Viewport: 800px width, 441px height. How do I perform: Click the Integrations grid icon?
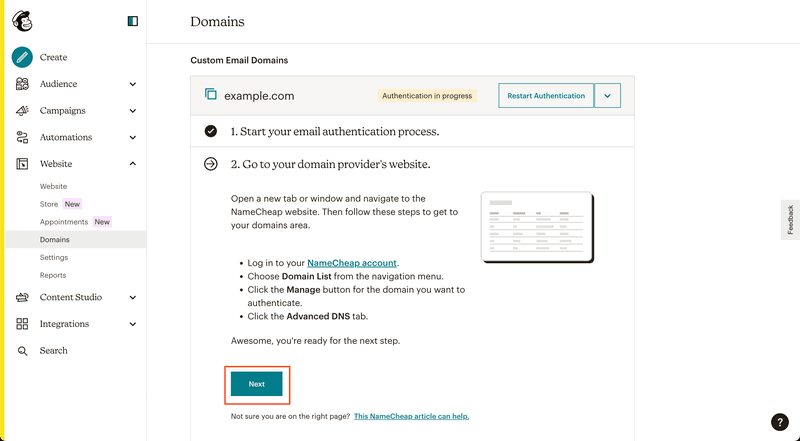22,324
